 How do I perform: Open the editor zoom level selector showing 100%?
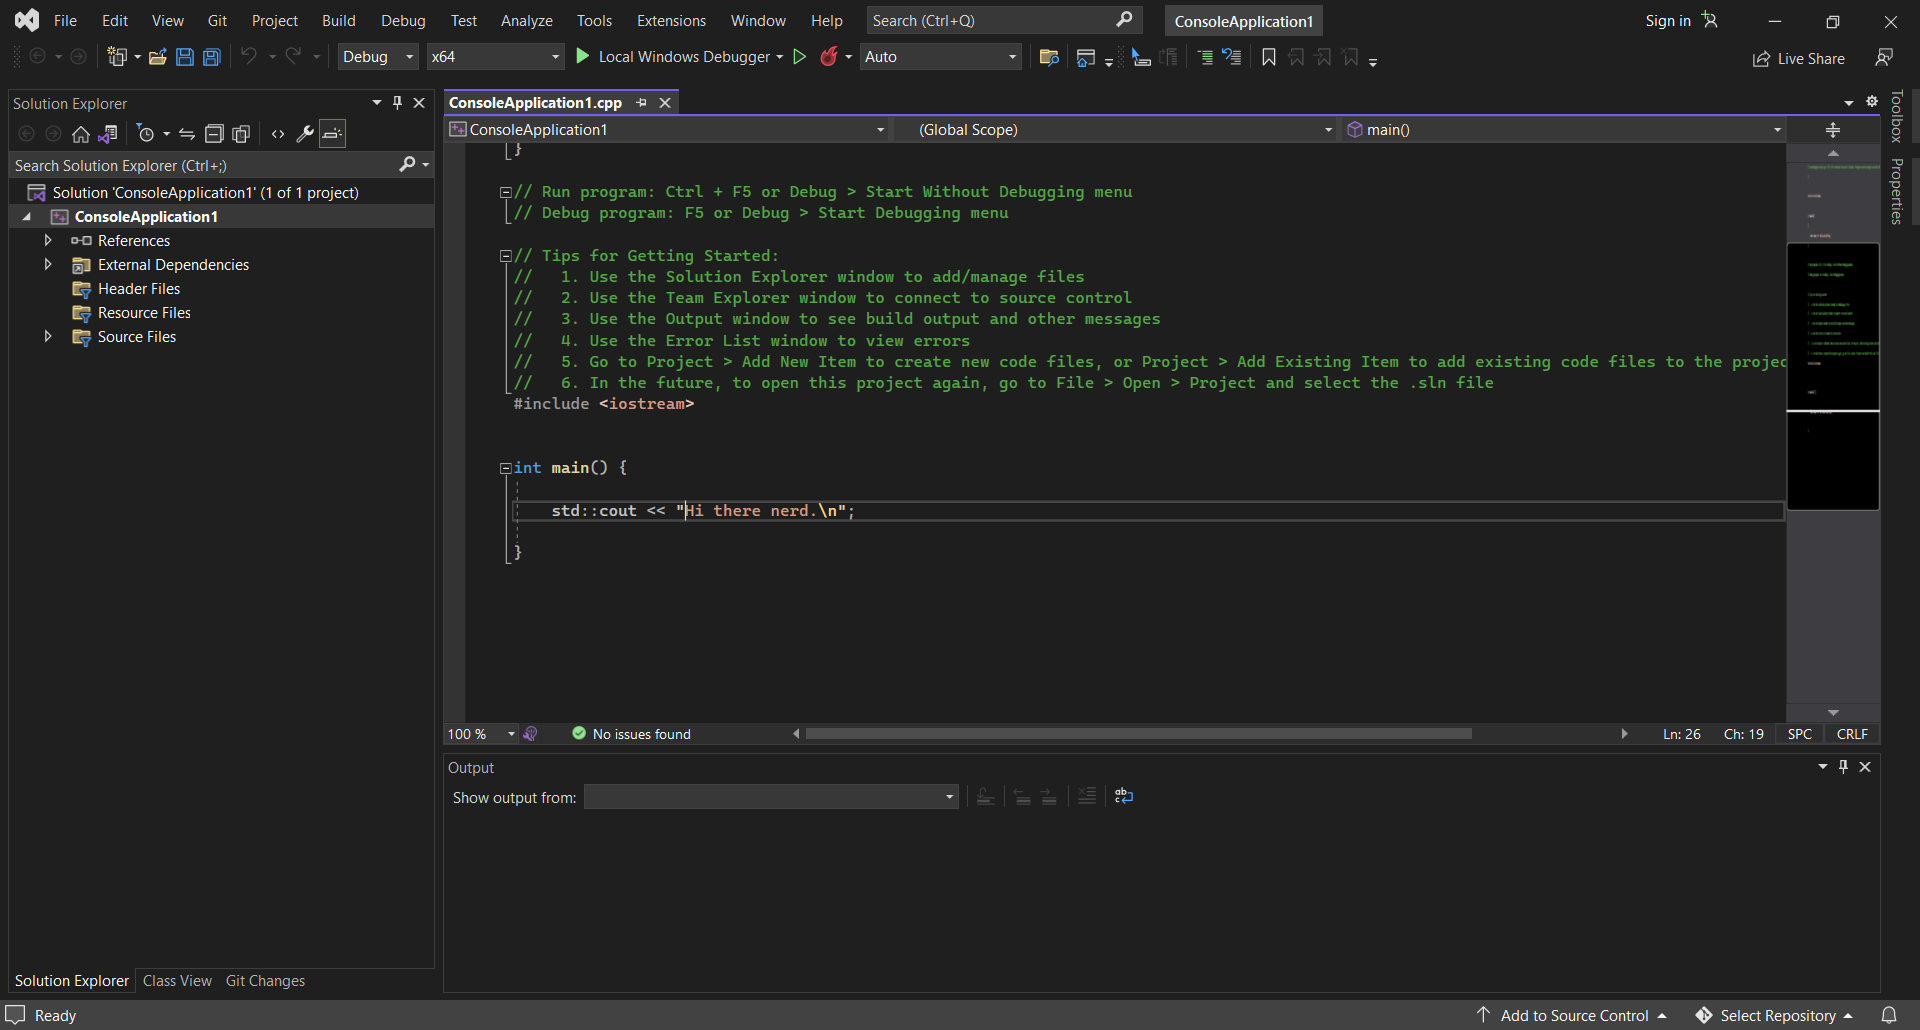[x=479, y=733]
